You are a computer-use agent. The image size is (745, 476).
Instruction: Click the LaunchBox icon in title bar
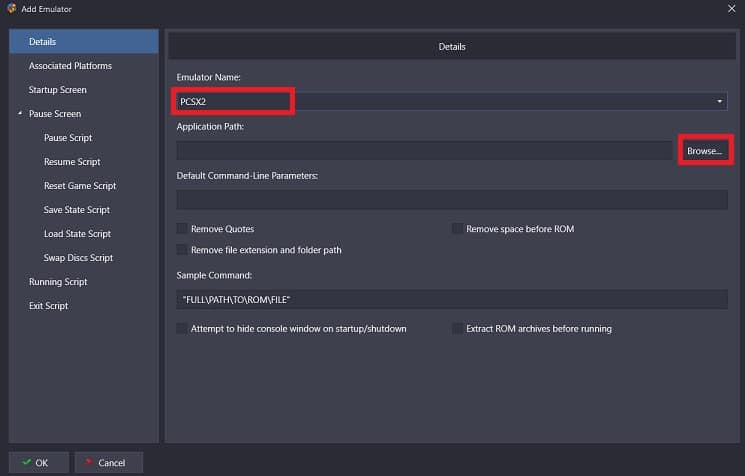tap(11, 9)
